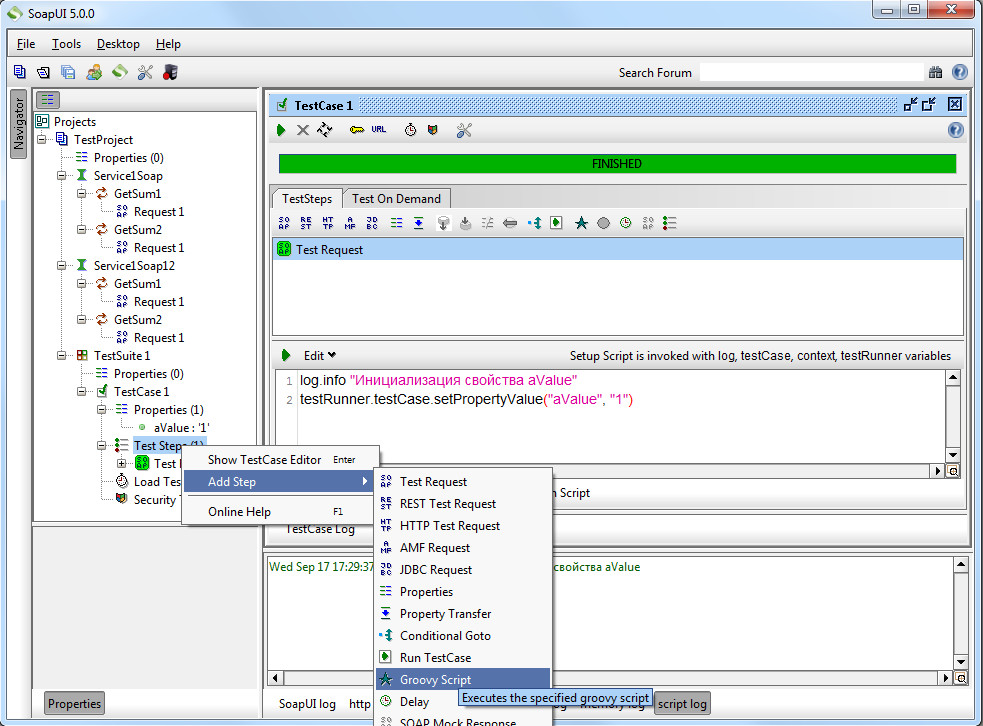Click the Search Forum input field
The image size is (983, 726).
pos(812,73)
